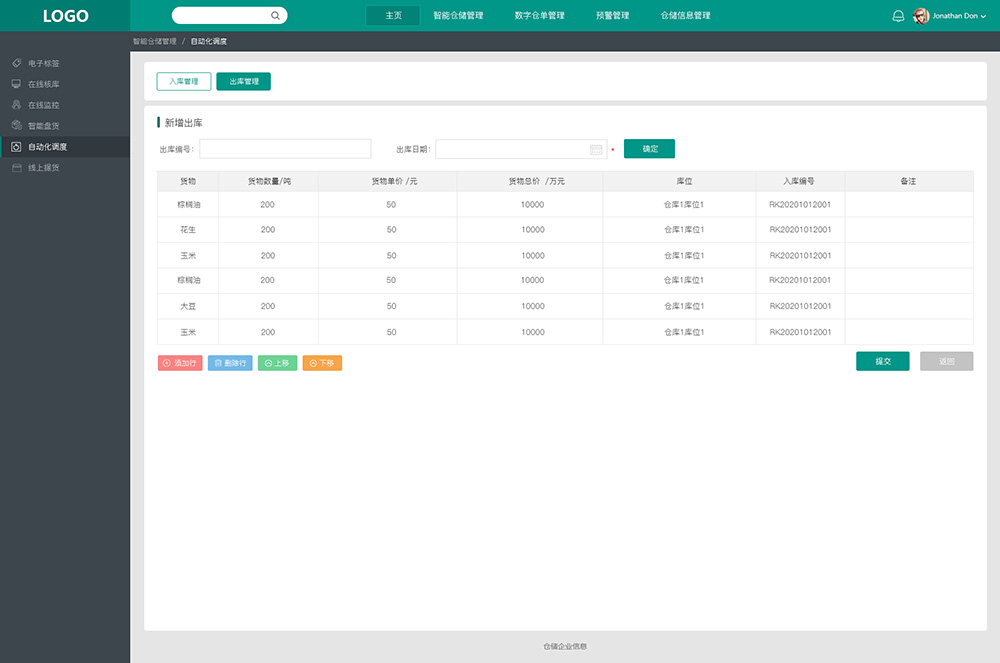Click the 库位 column header
This screenshot has height=663, width=1000.
click(679, 181)
